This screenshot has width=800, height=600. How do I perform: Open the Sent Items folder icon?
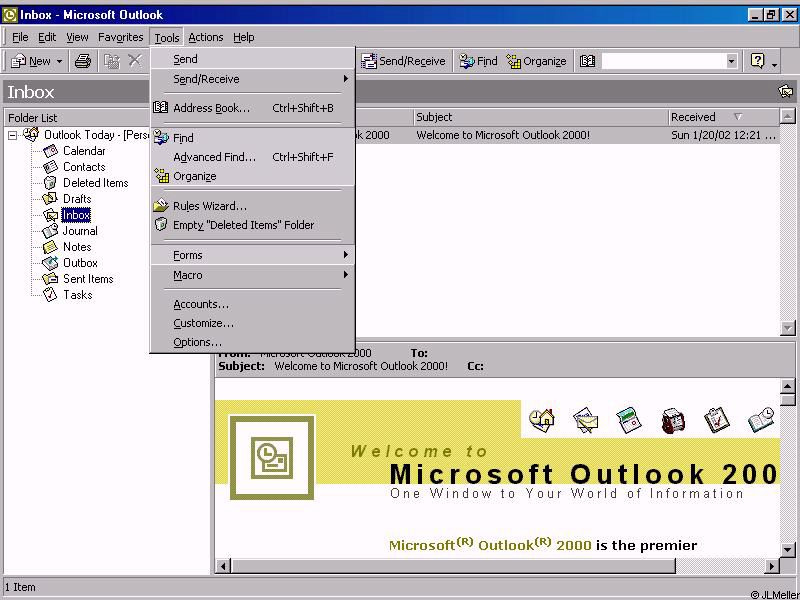tap(50, 279)
